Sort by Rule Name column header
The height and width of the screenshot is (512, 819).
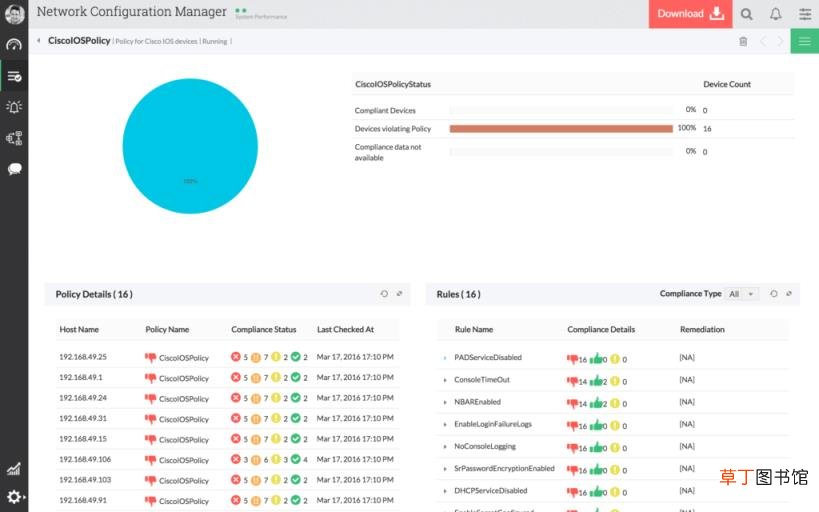(474, 330)
